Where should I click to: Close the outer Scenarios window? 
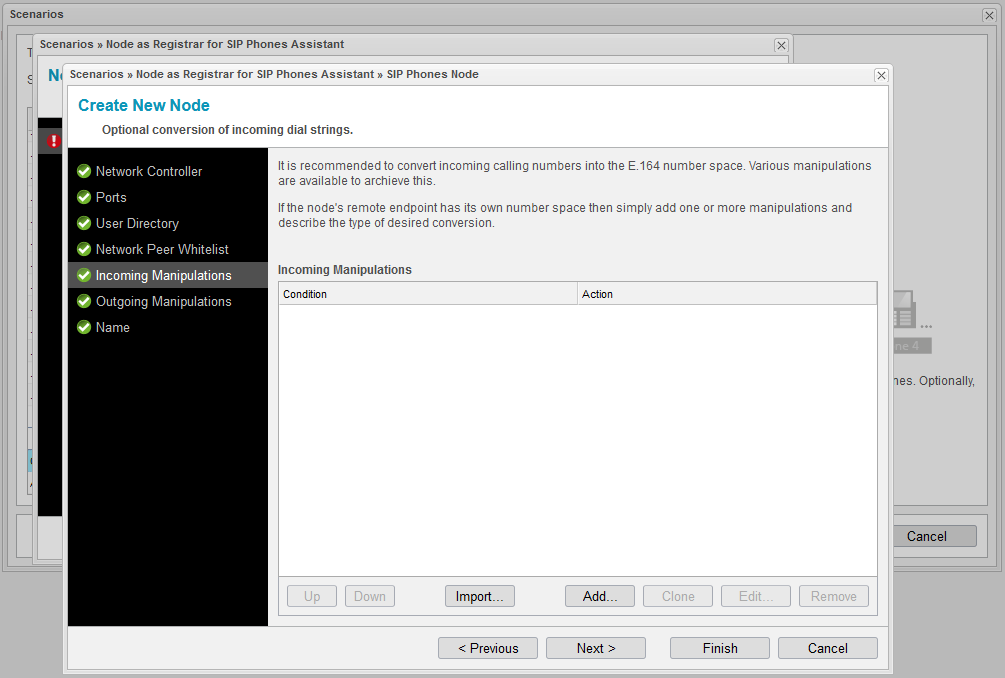click(989, 15)
